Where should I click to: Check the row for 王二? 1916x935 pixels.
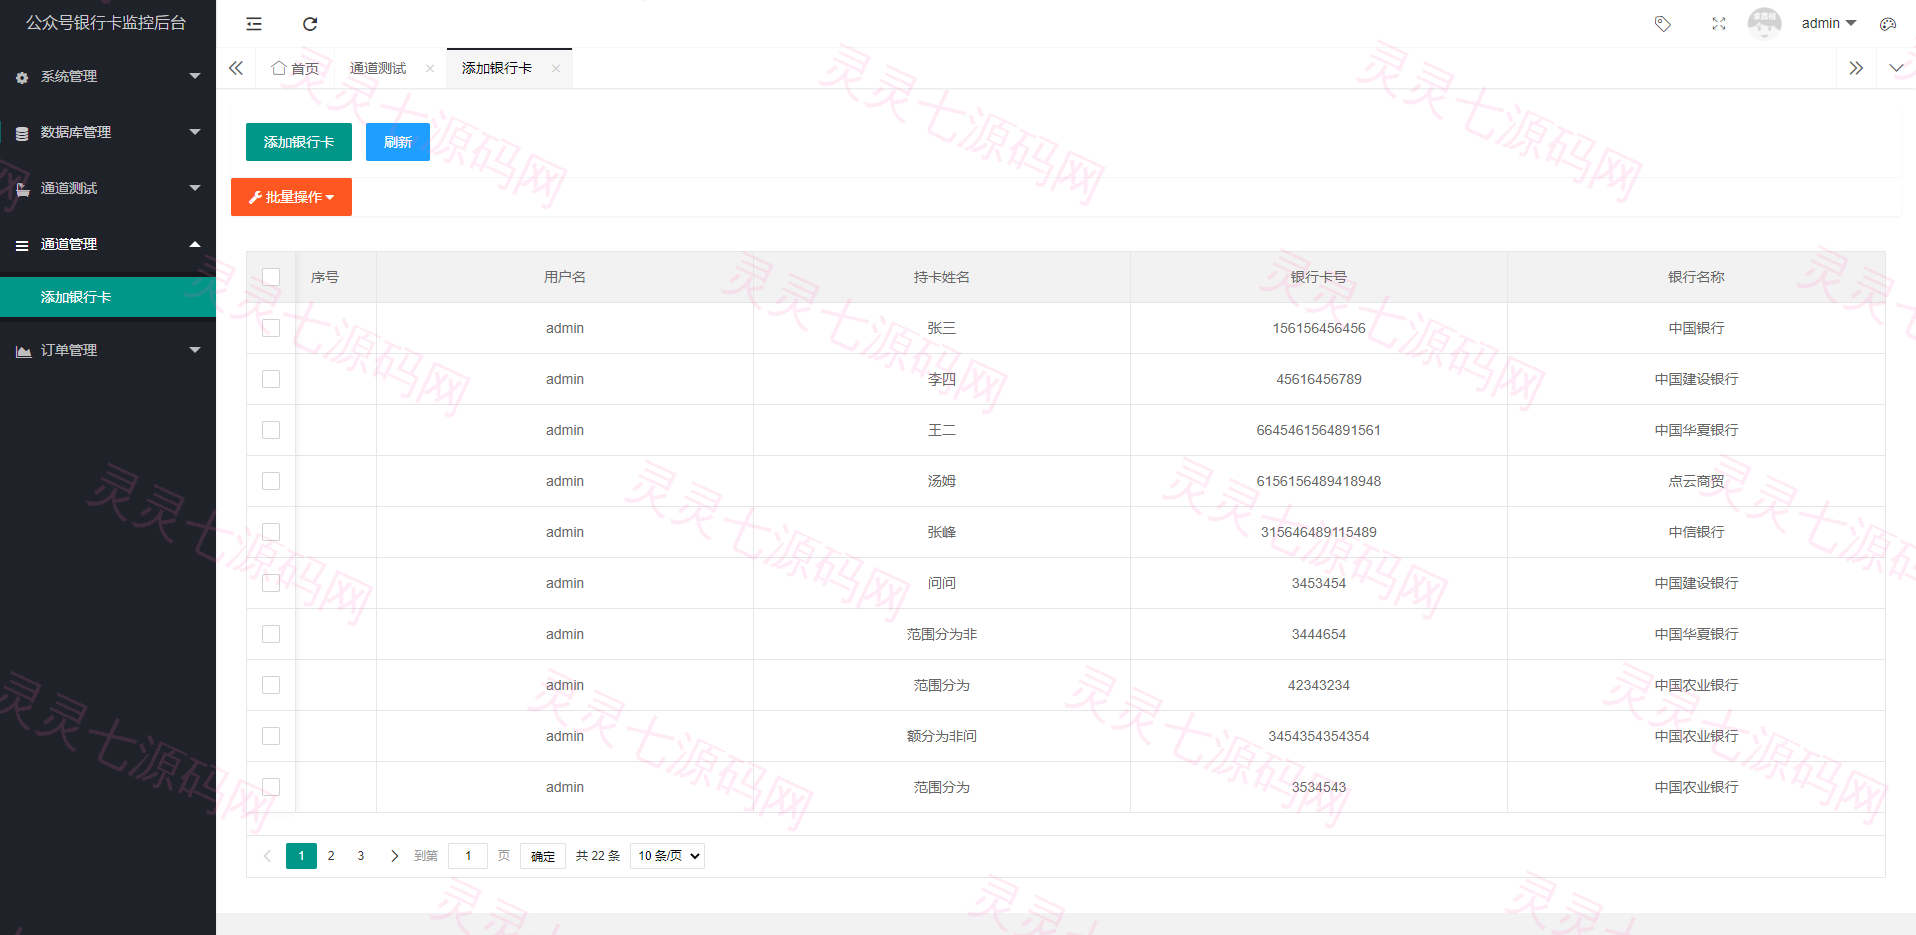pos(271,430)
